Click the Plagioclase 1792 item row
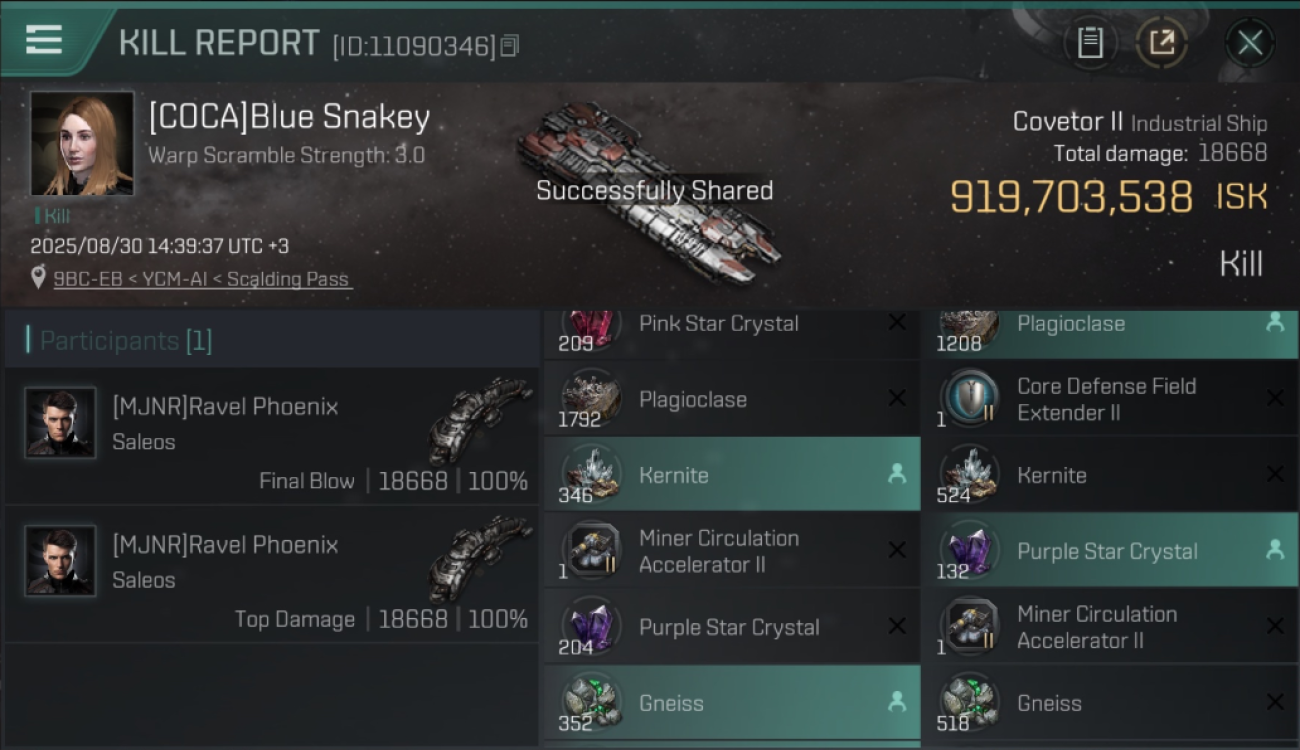 coord(732,398)
